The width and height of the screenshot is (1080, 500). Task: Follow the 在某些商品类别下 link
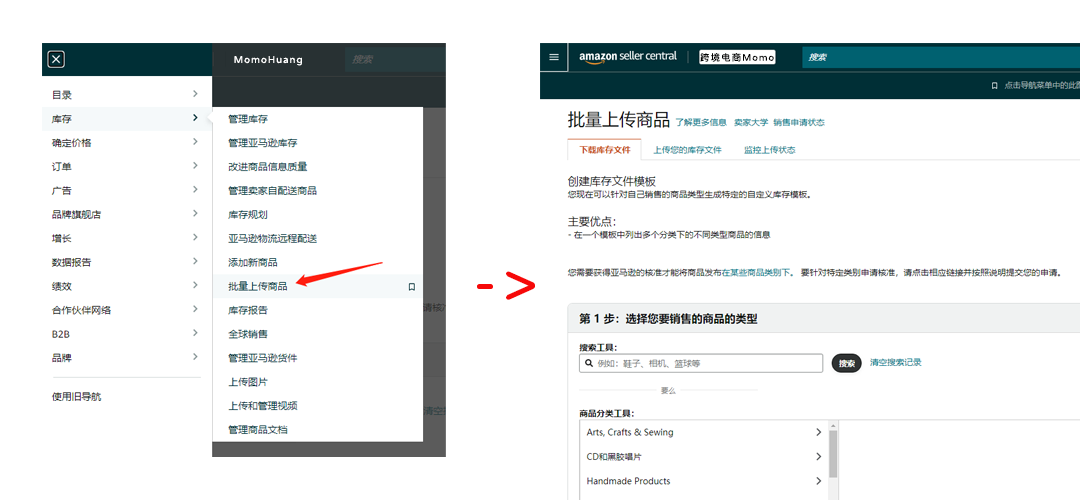point(758,273)
